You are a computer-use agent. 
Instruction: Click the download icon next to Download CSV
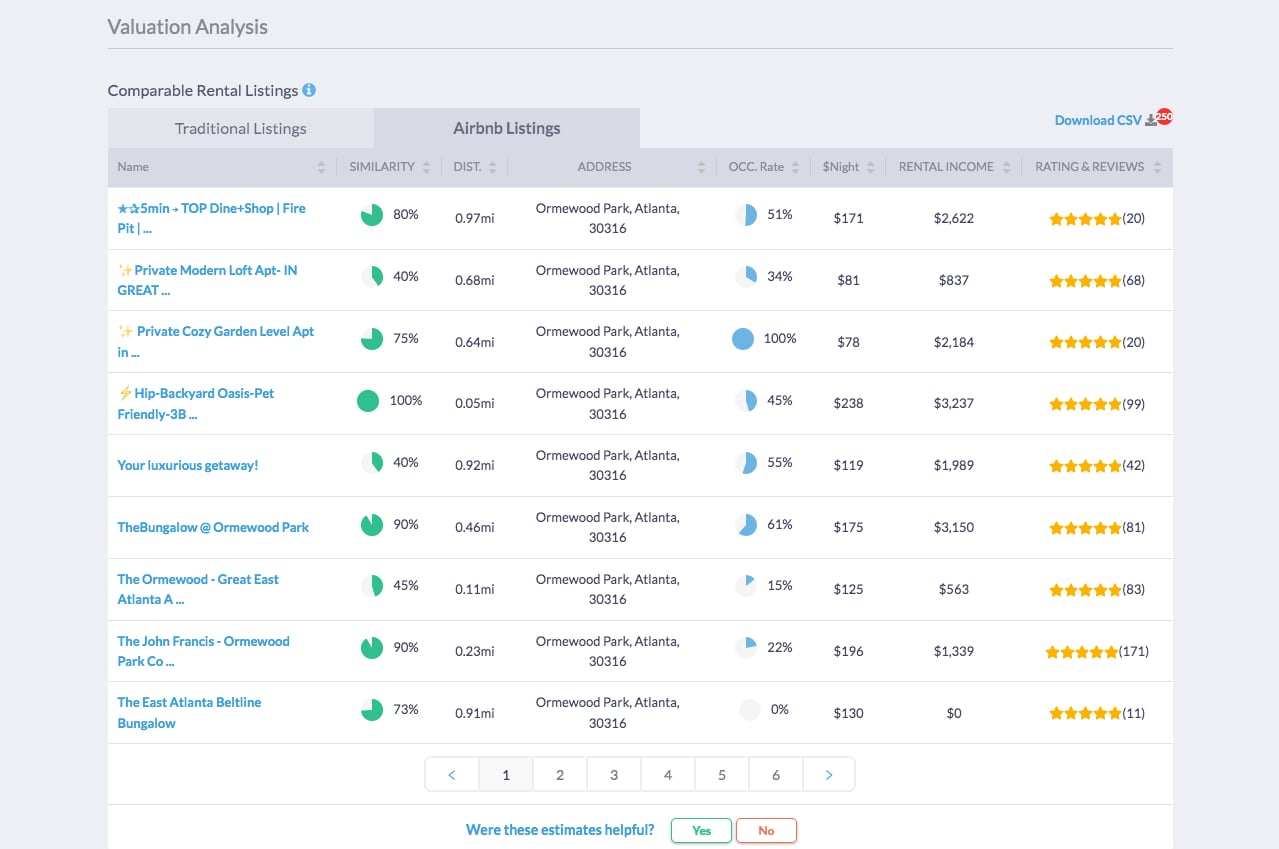[1152, 118]
